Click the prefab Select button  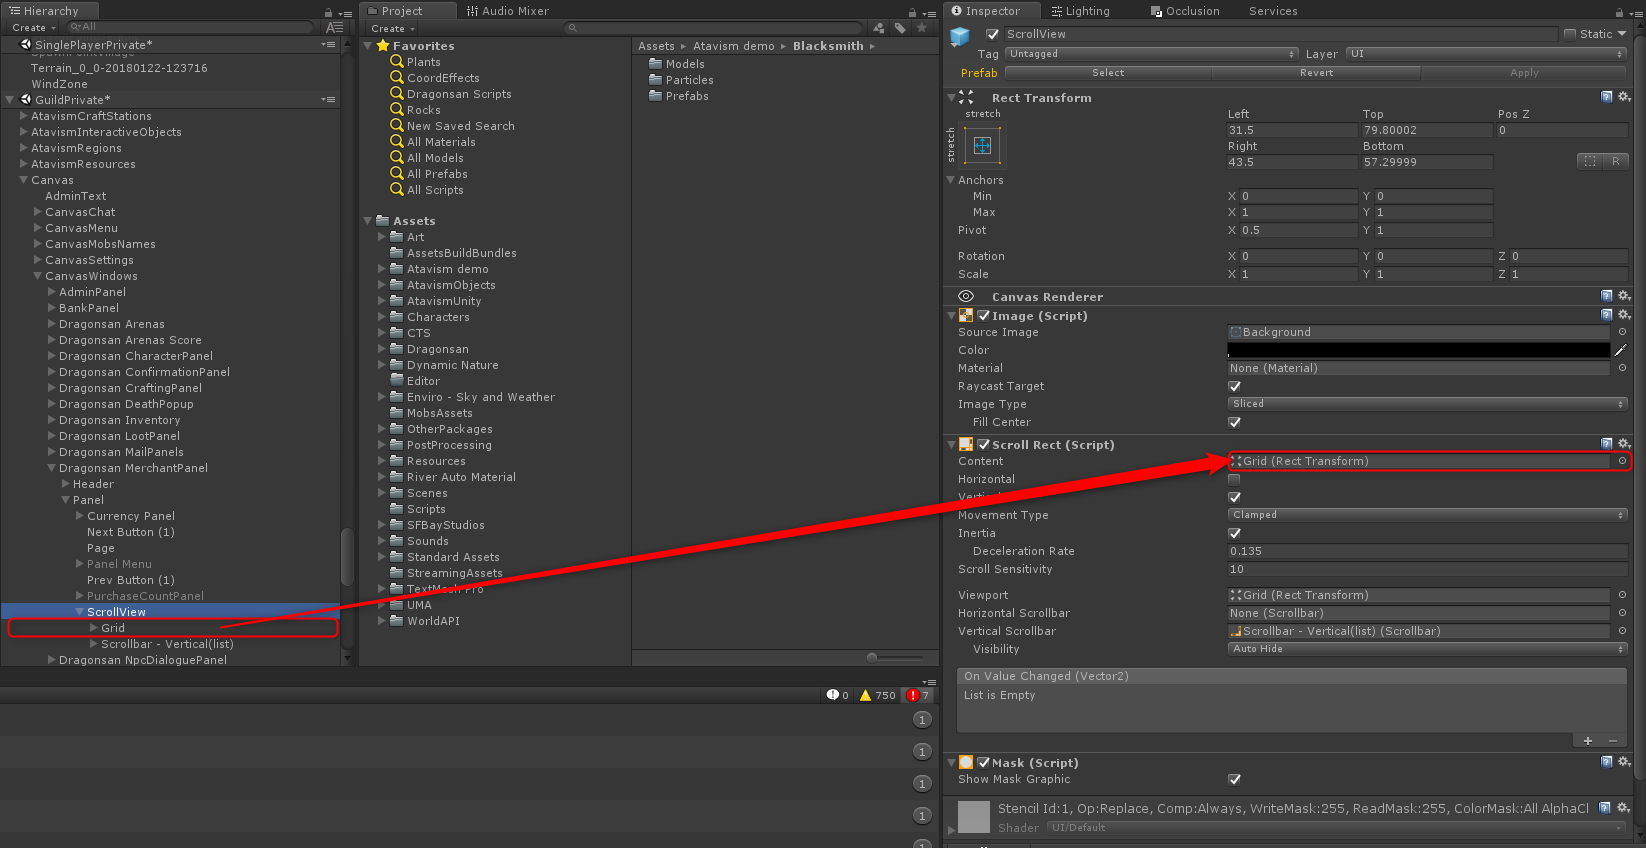[1108, 73]
